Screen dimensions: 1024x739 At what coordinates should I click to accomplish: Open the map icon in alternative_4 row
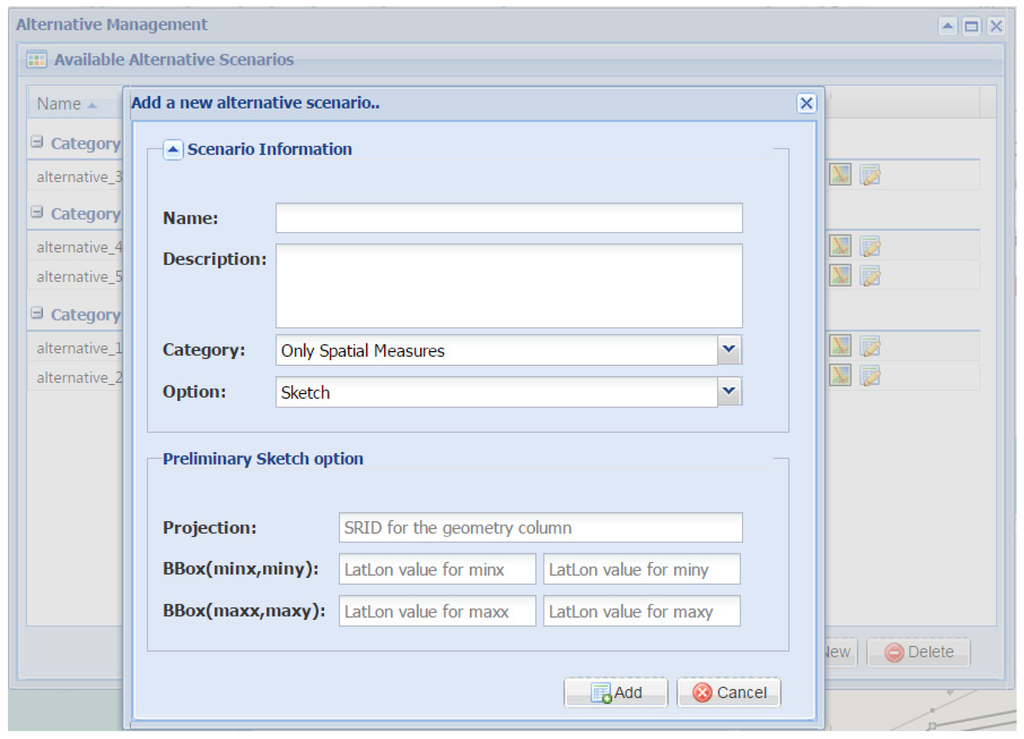pos(840,246)
